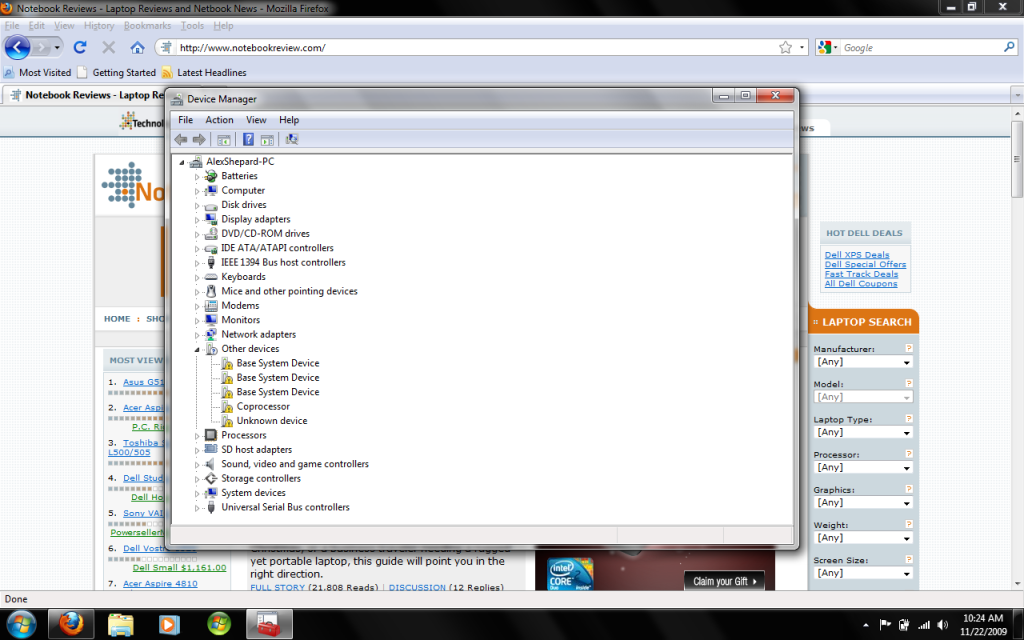
Task: Expand Universal Serial Bus controllers node
Action: click(197, 507)
